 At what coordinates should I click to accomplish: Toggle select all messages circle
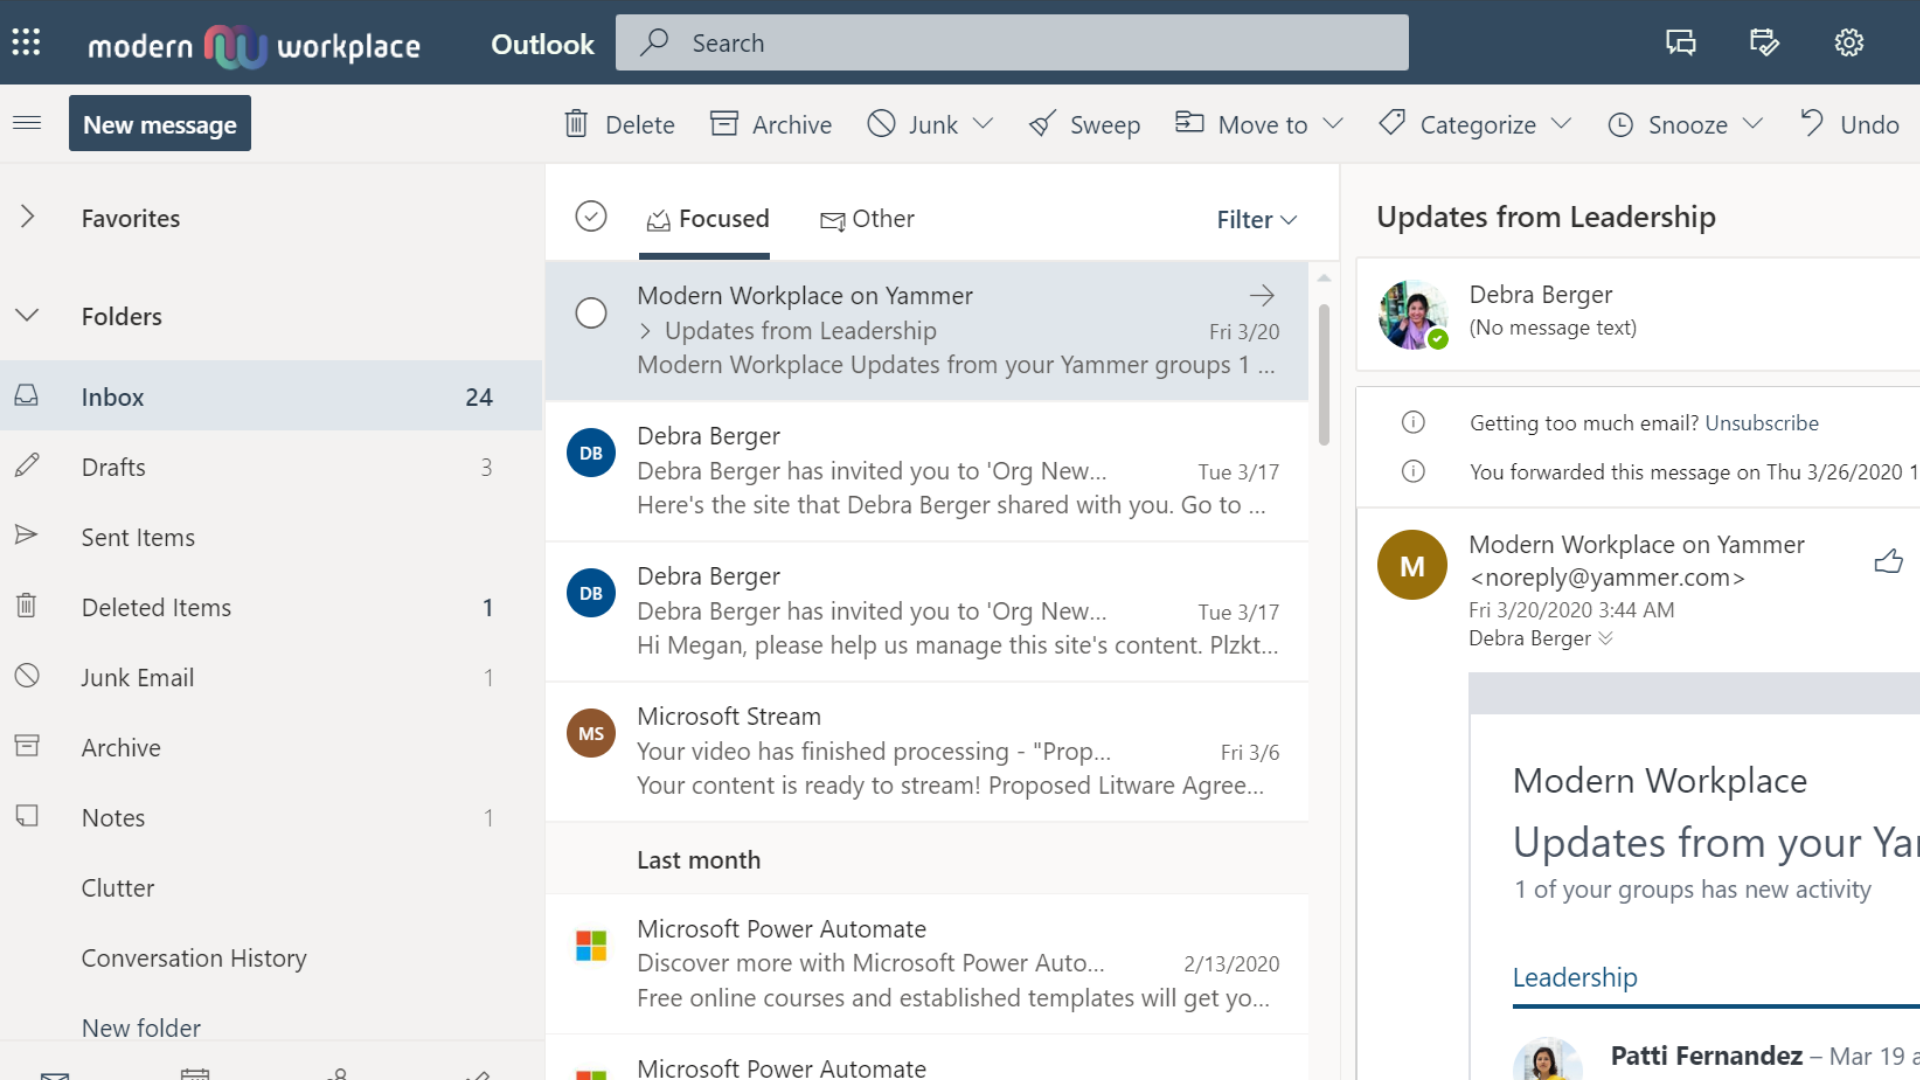tap(591, 216)
